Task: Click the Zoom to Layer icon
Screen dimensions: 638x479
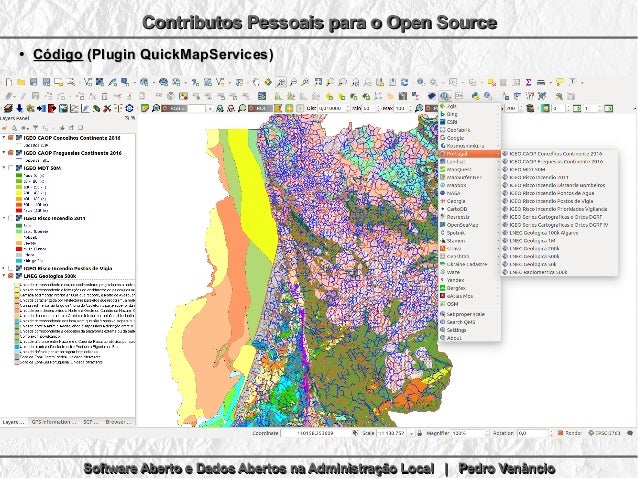Action: click(343, 82)
